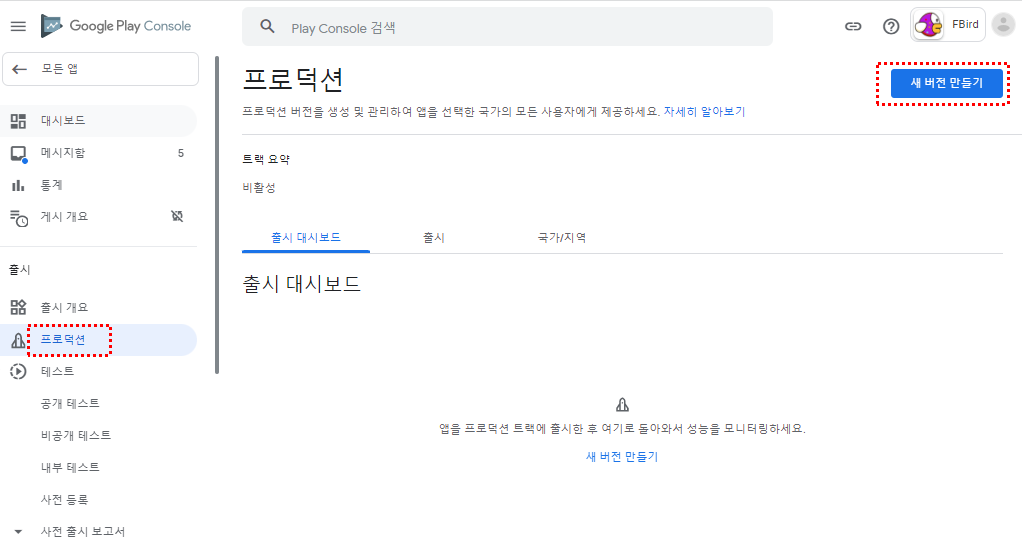Click the 트랙 요약 heading

tap(266, 159)
